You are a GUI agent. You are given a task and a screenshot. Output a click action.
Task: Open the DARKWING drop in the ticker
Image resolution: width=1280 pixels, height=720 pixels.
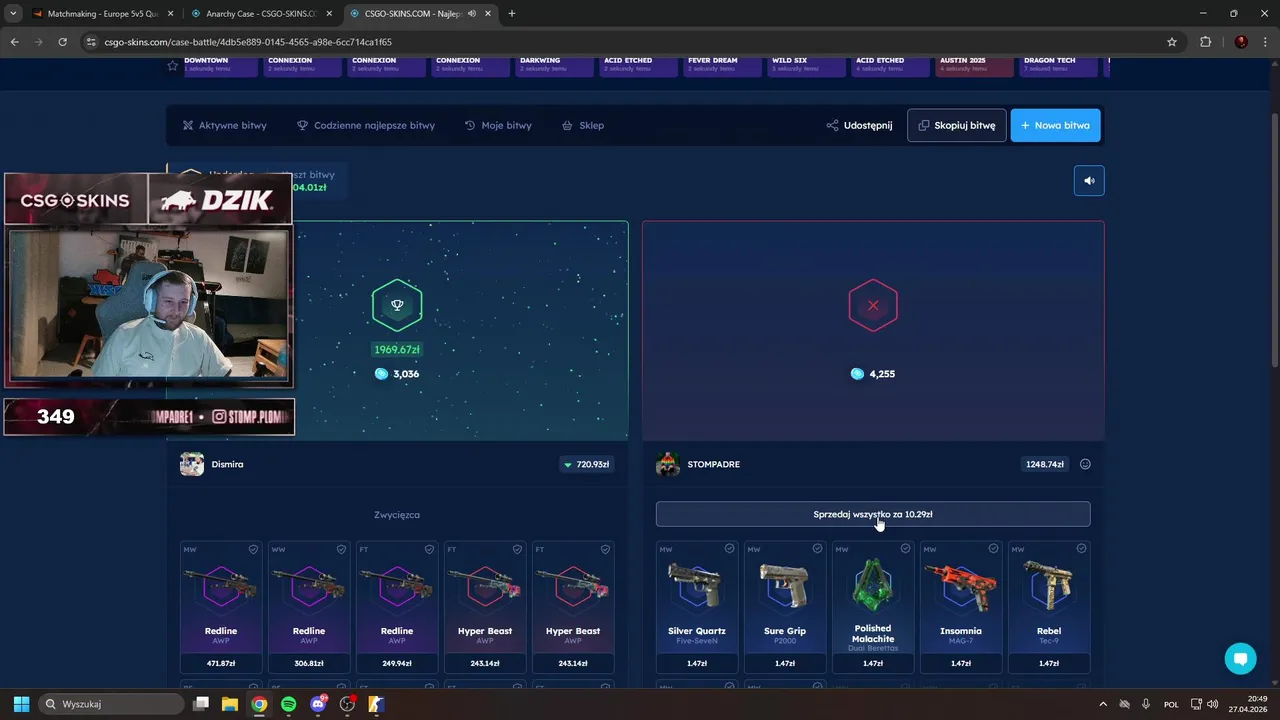pos(554,65)
